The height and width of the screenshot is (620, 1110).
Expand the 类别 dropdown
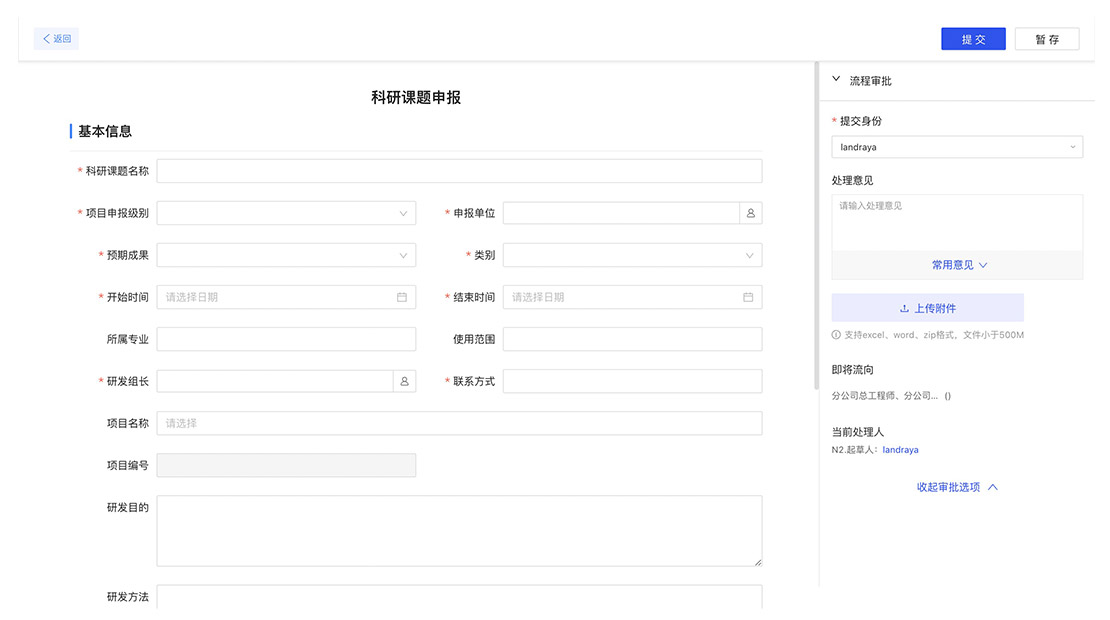coord(632,255)
